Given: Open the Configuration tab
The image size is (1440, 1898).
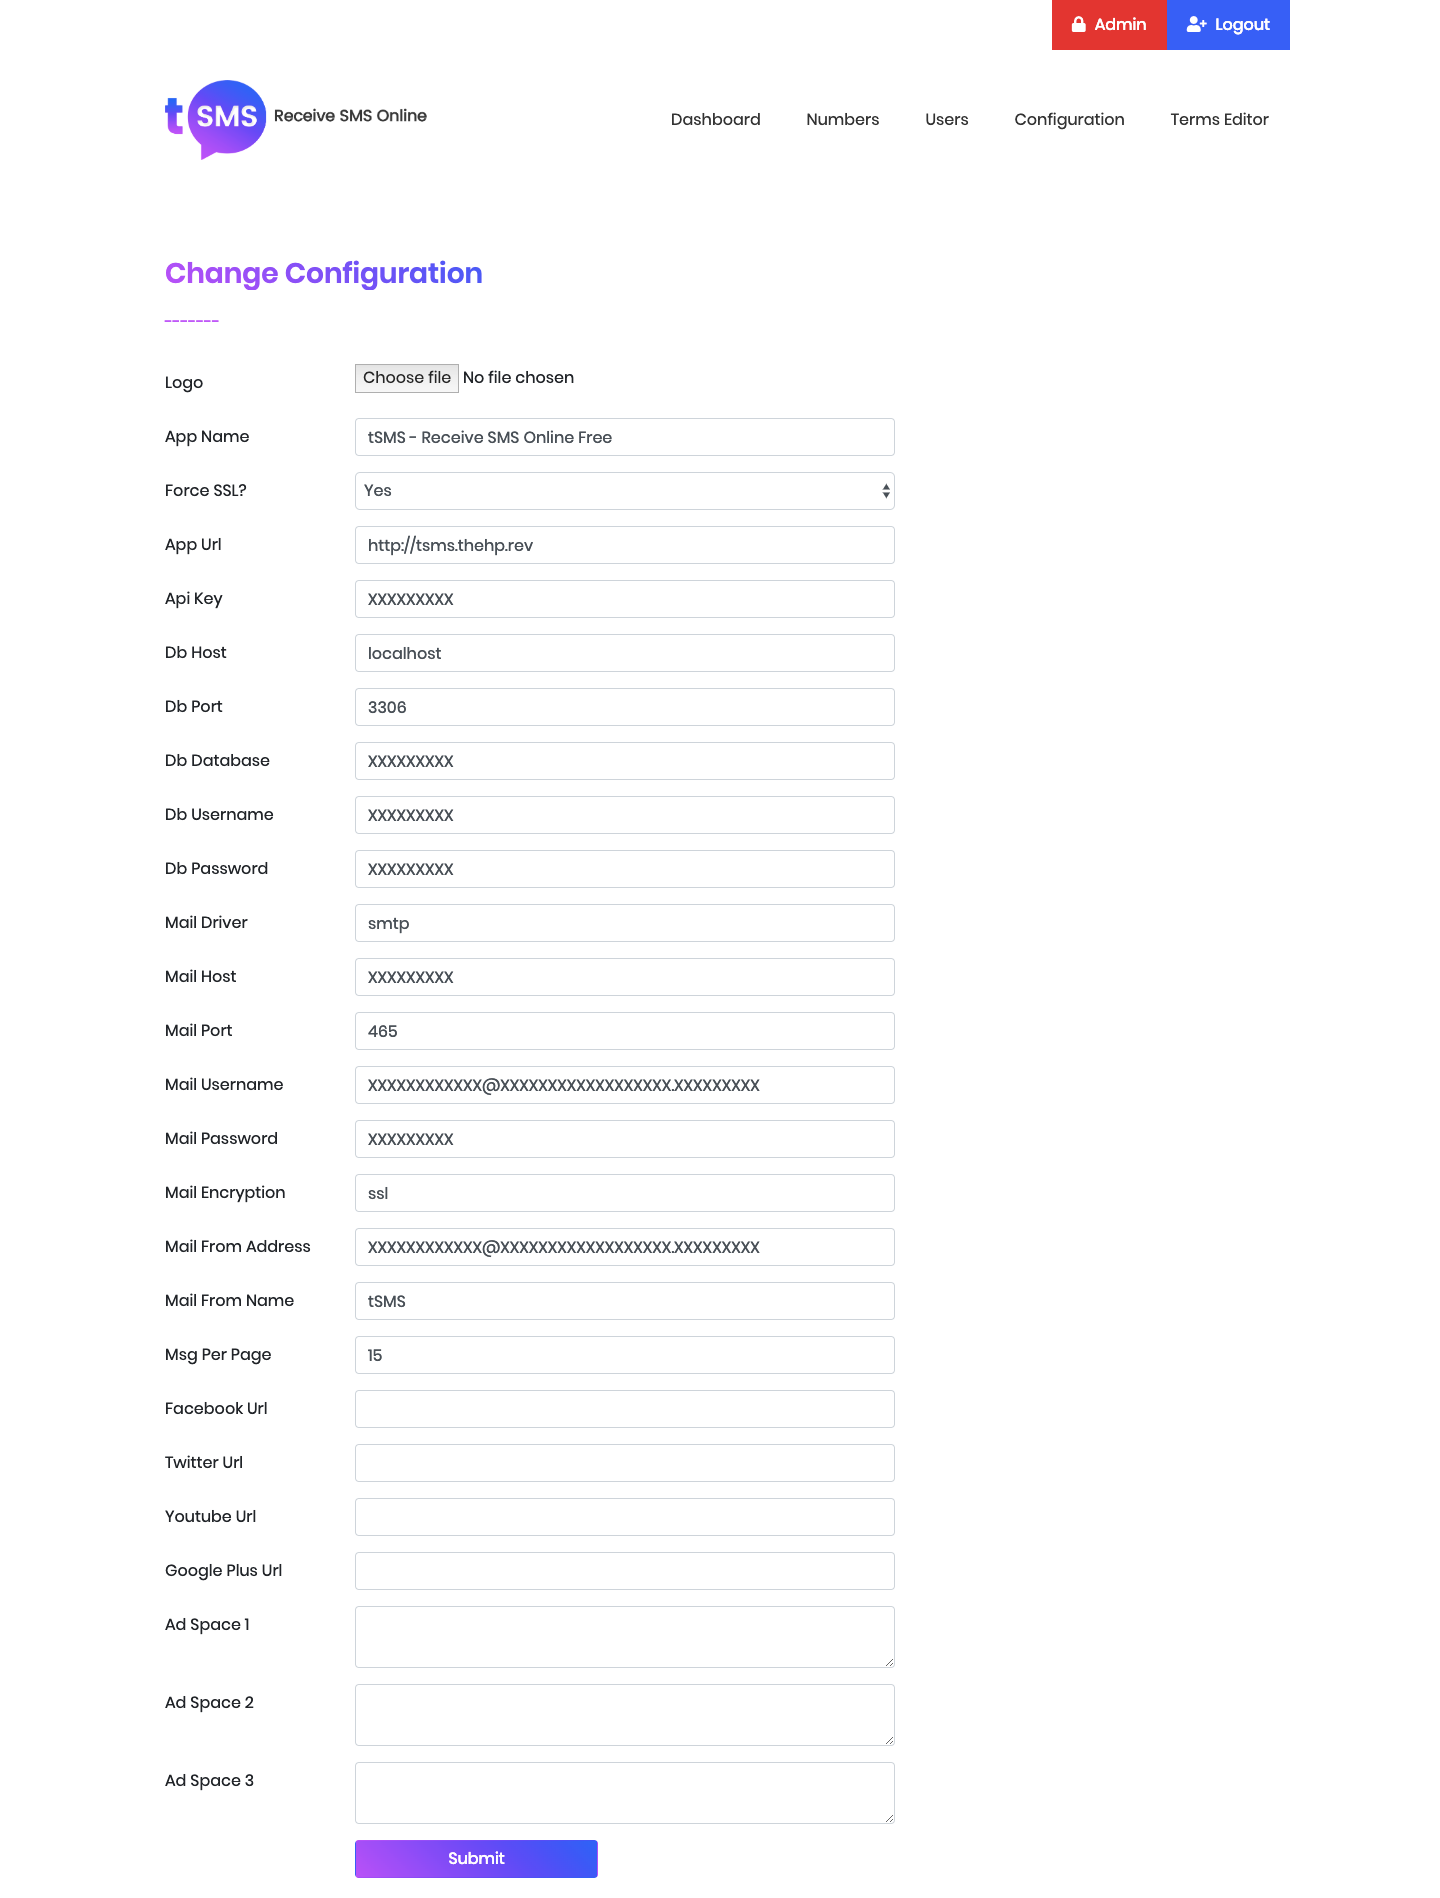Looking at the screenshot, I should pos(1069,119).
